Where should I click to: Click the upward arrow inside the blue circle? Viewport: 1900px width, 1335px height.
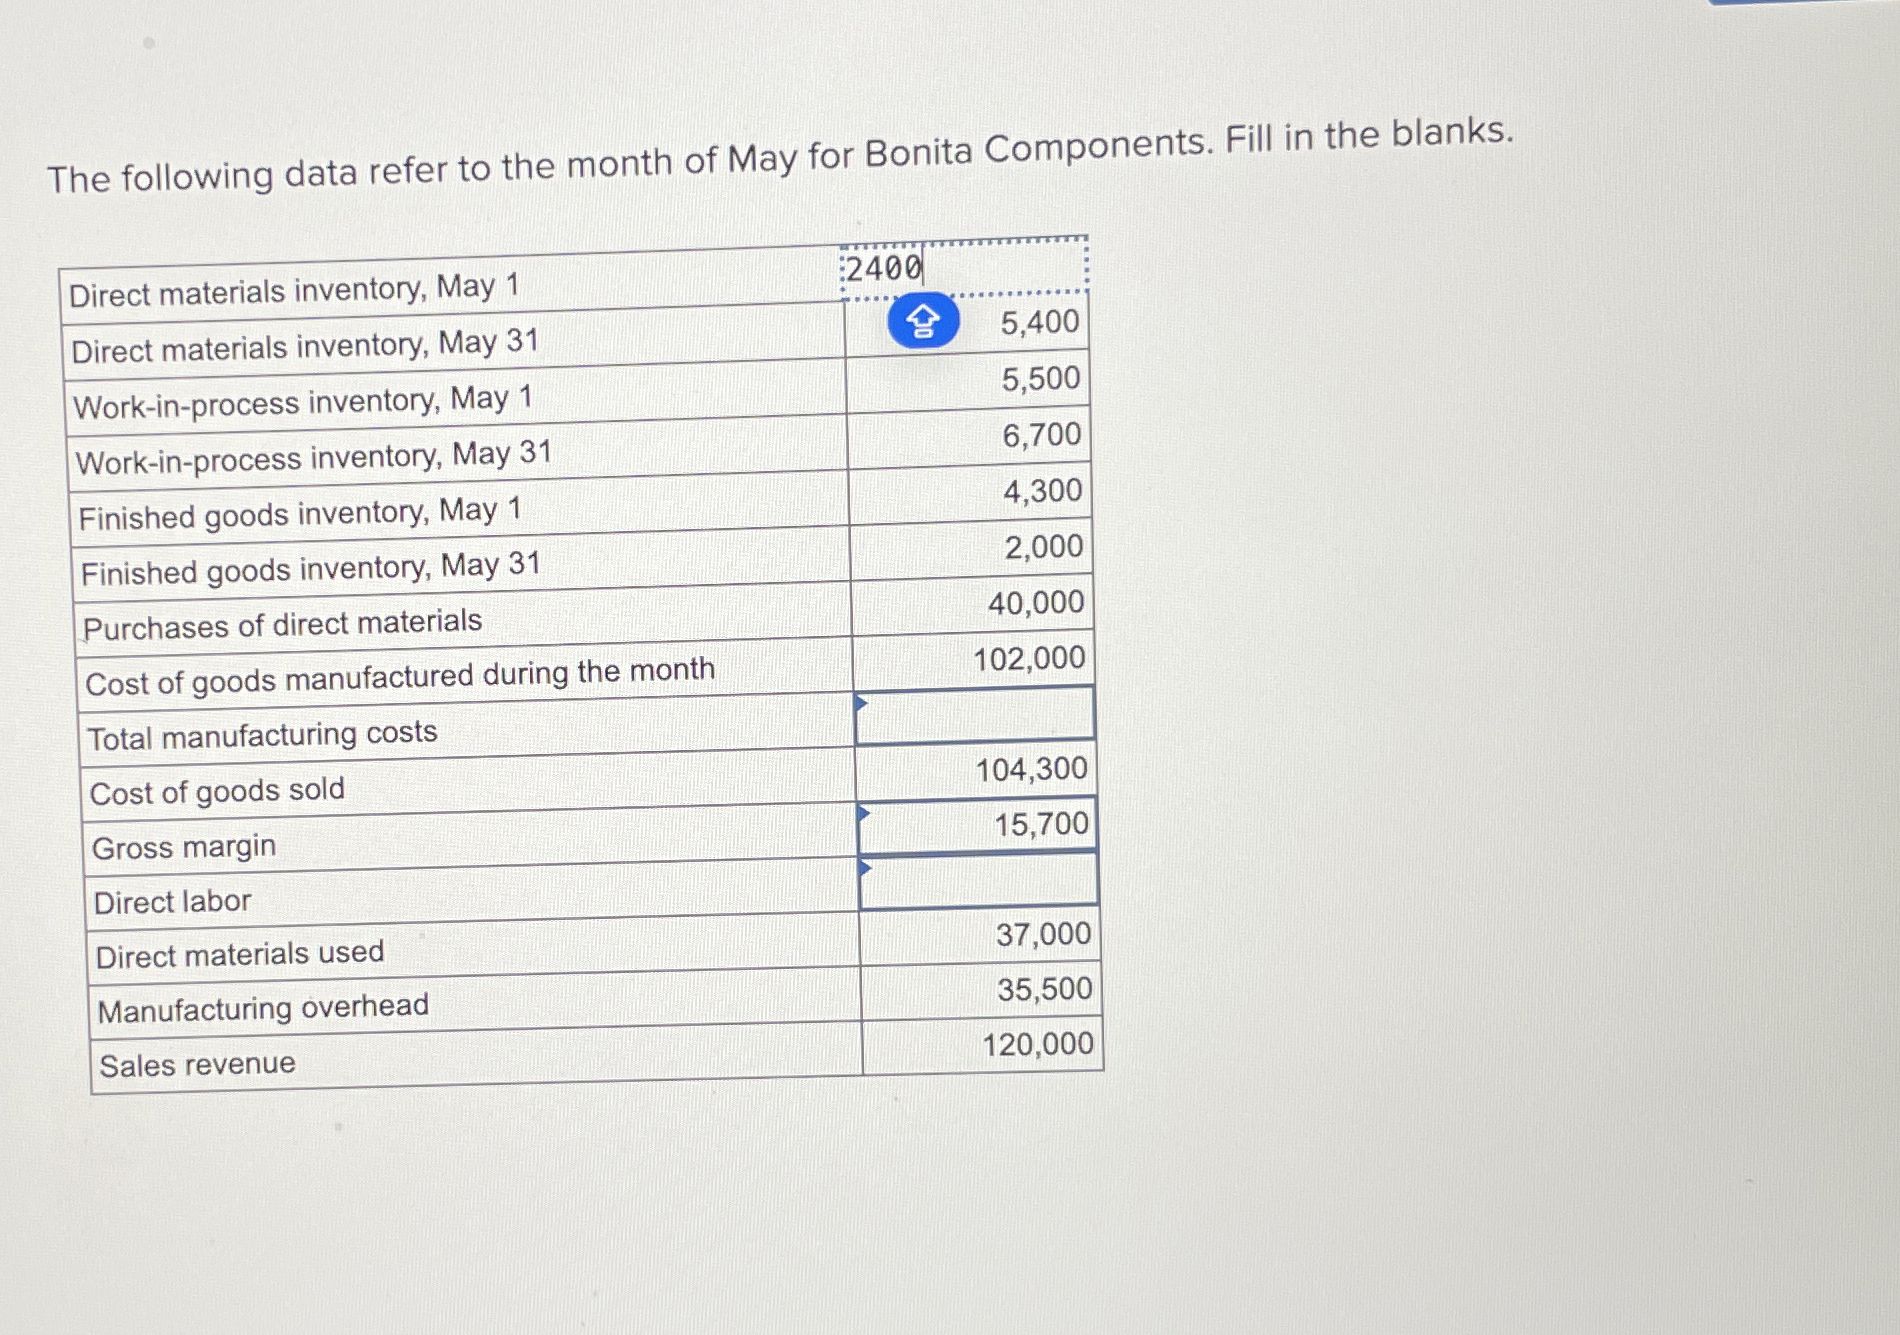(921, 318)
